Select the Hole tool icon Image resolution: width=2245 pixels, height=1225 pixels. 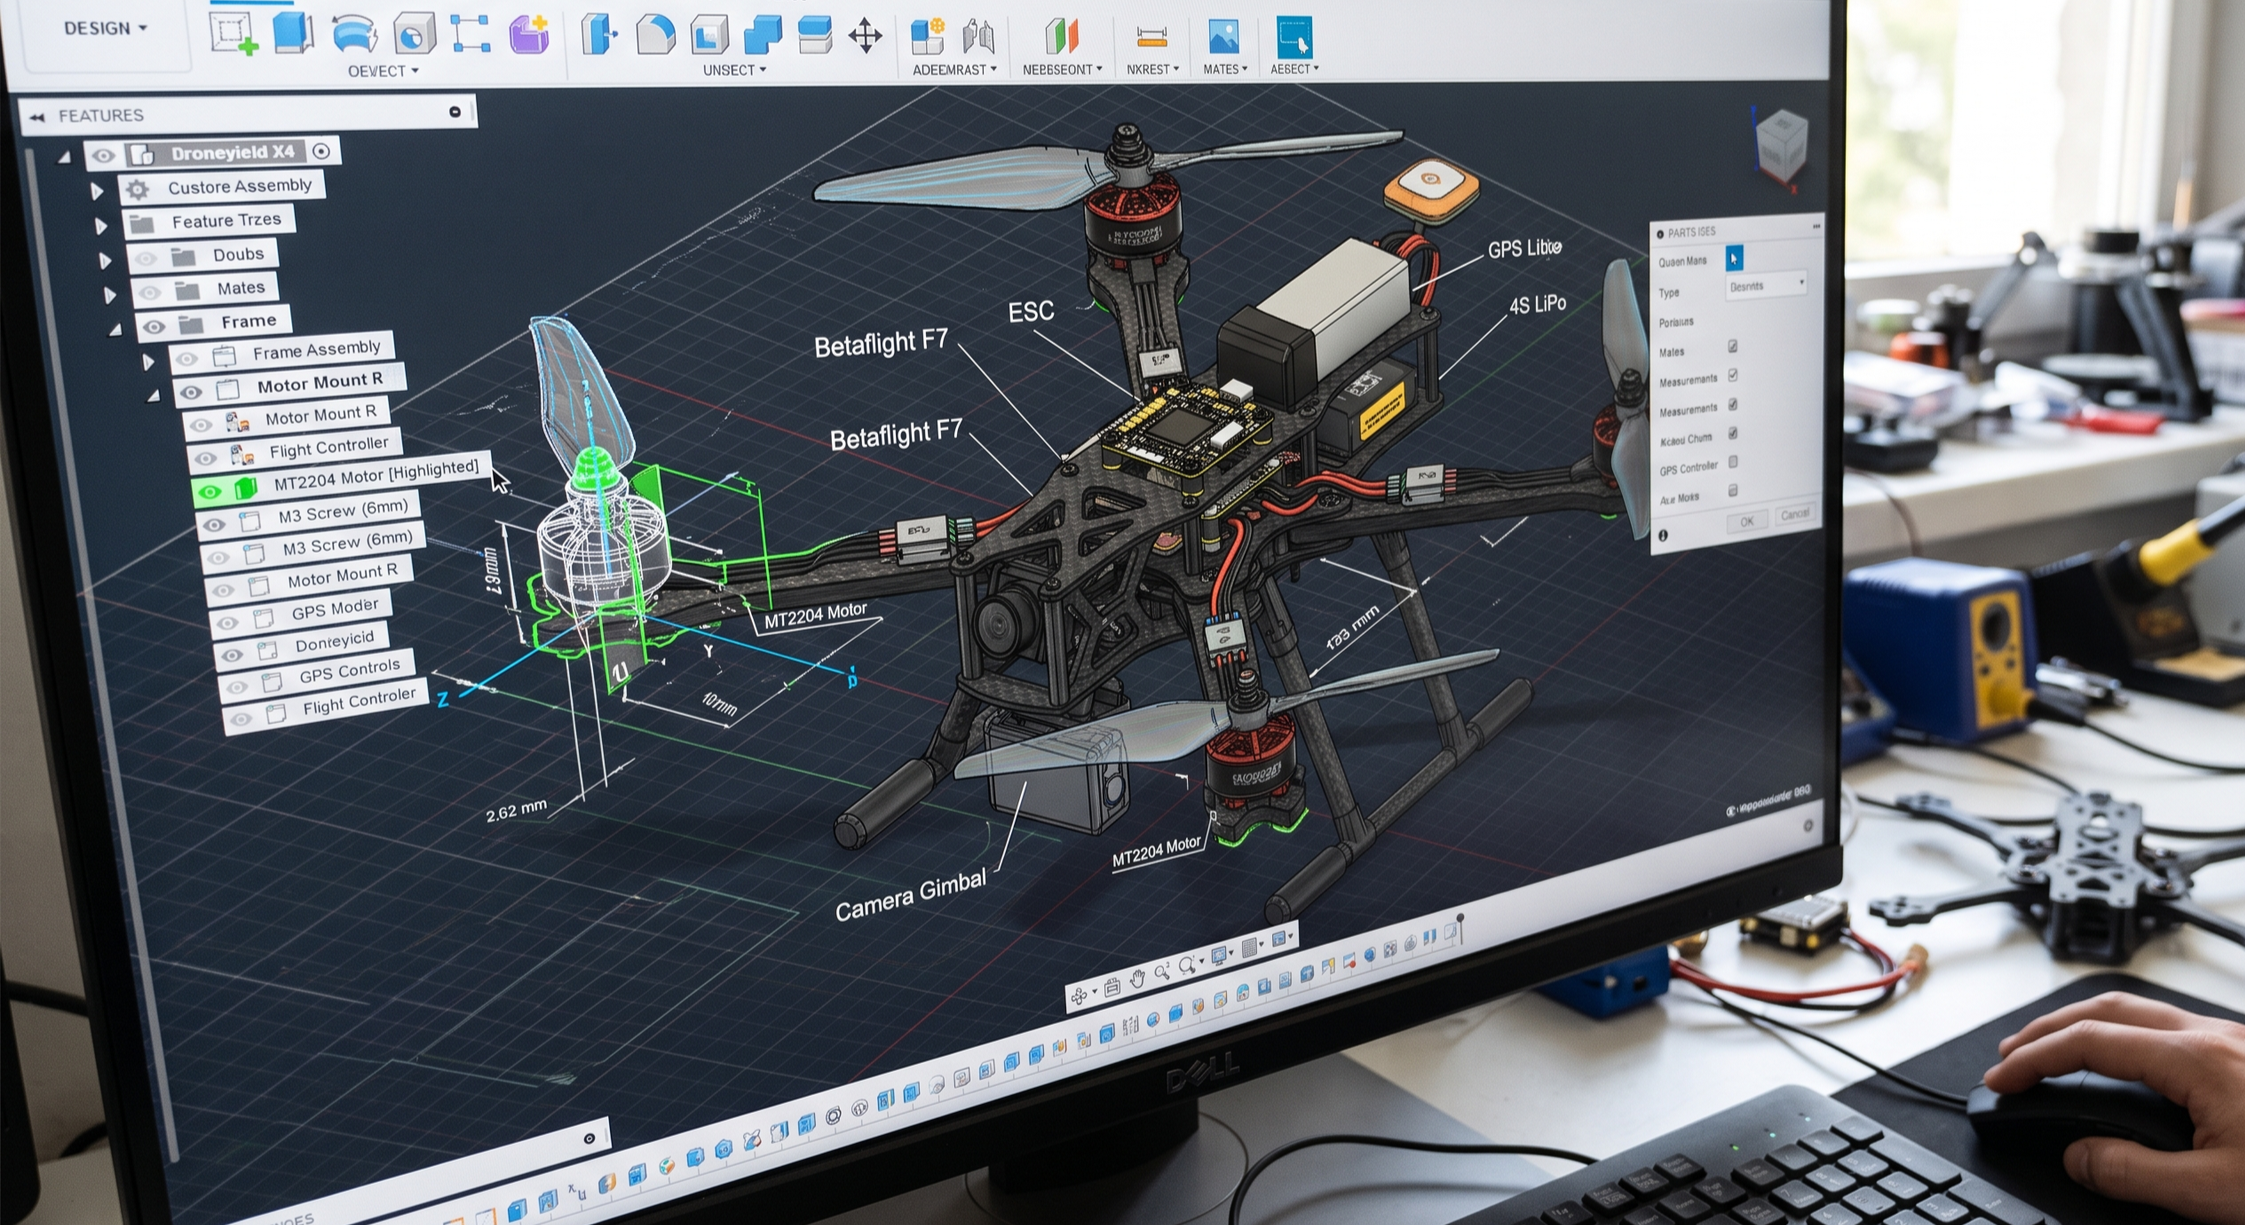[x=414, y=34]
